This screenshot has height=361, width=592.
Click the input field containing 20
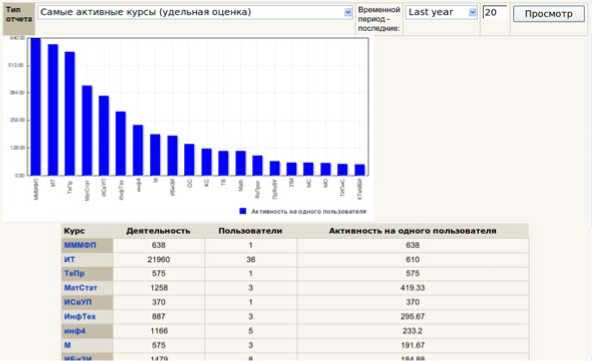click(x=495, y=12)
